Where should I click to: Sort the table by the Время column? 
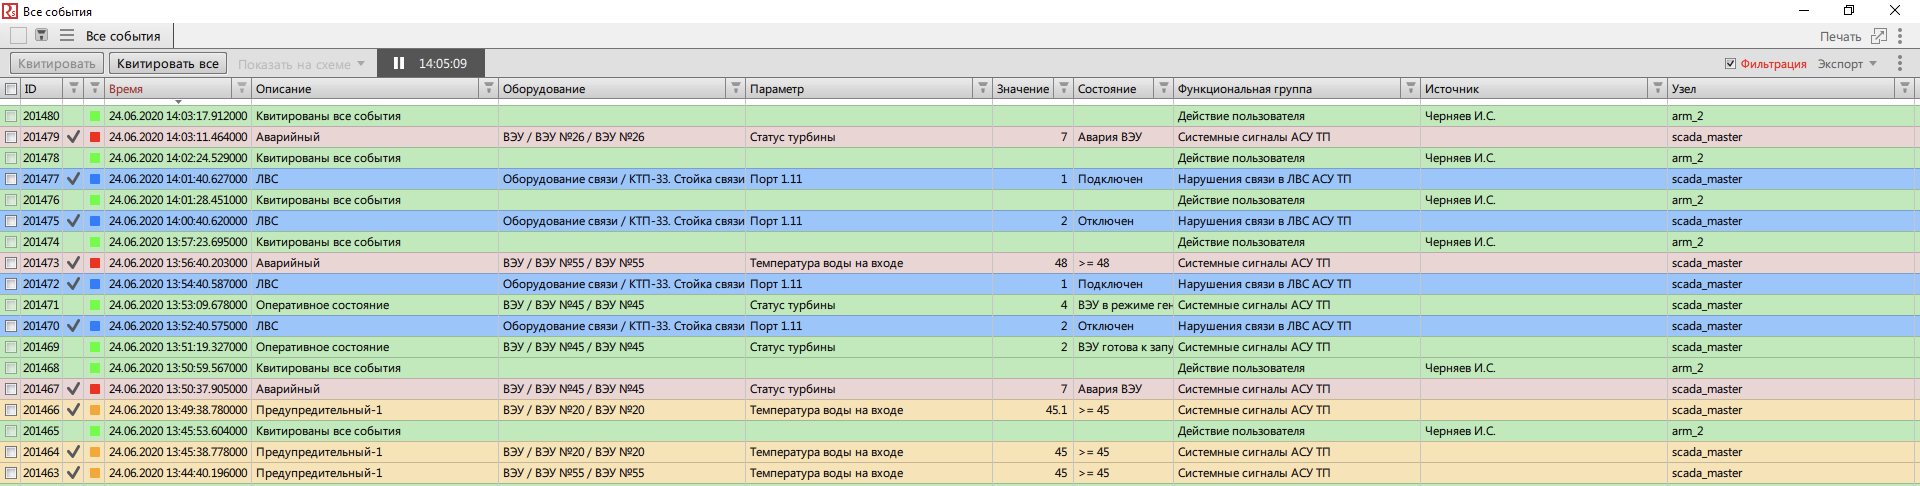(126, 89)
